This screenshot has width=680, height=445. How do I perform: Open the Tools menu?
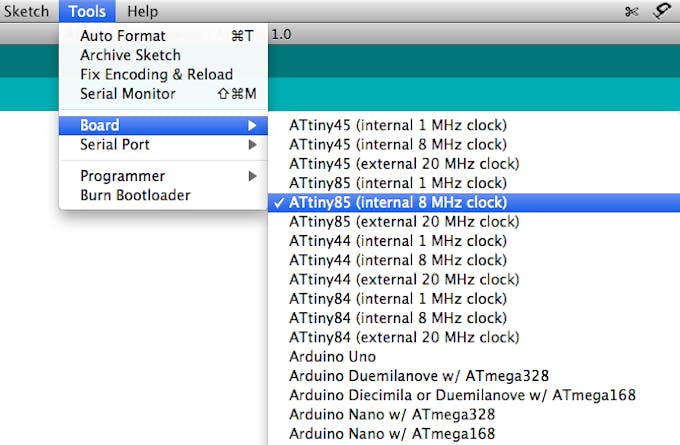pos(87,11)
